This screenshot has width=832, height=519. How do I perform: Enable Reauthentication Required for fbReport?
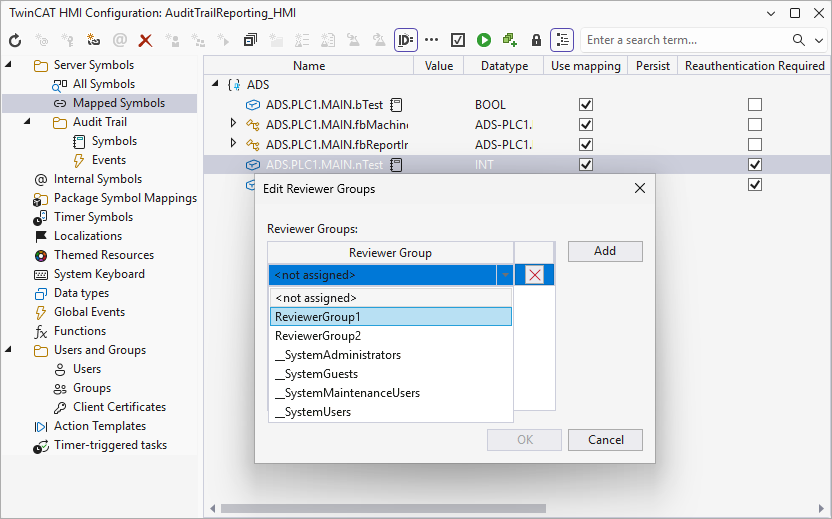[x=755, y=145]
